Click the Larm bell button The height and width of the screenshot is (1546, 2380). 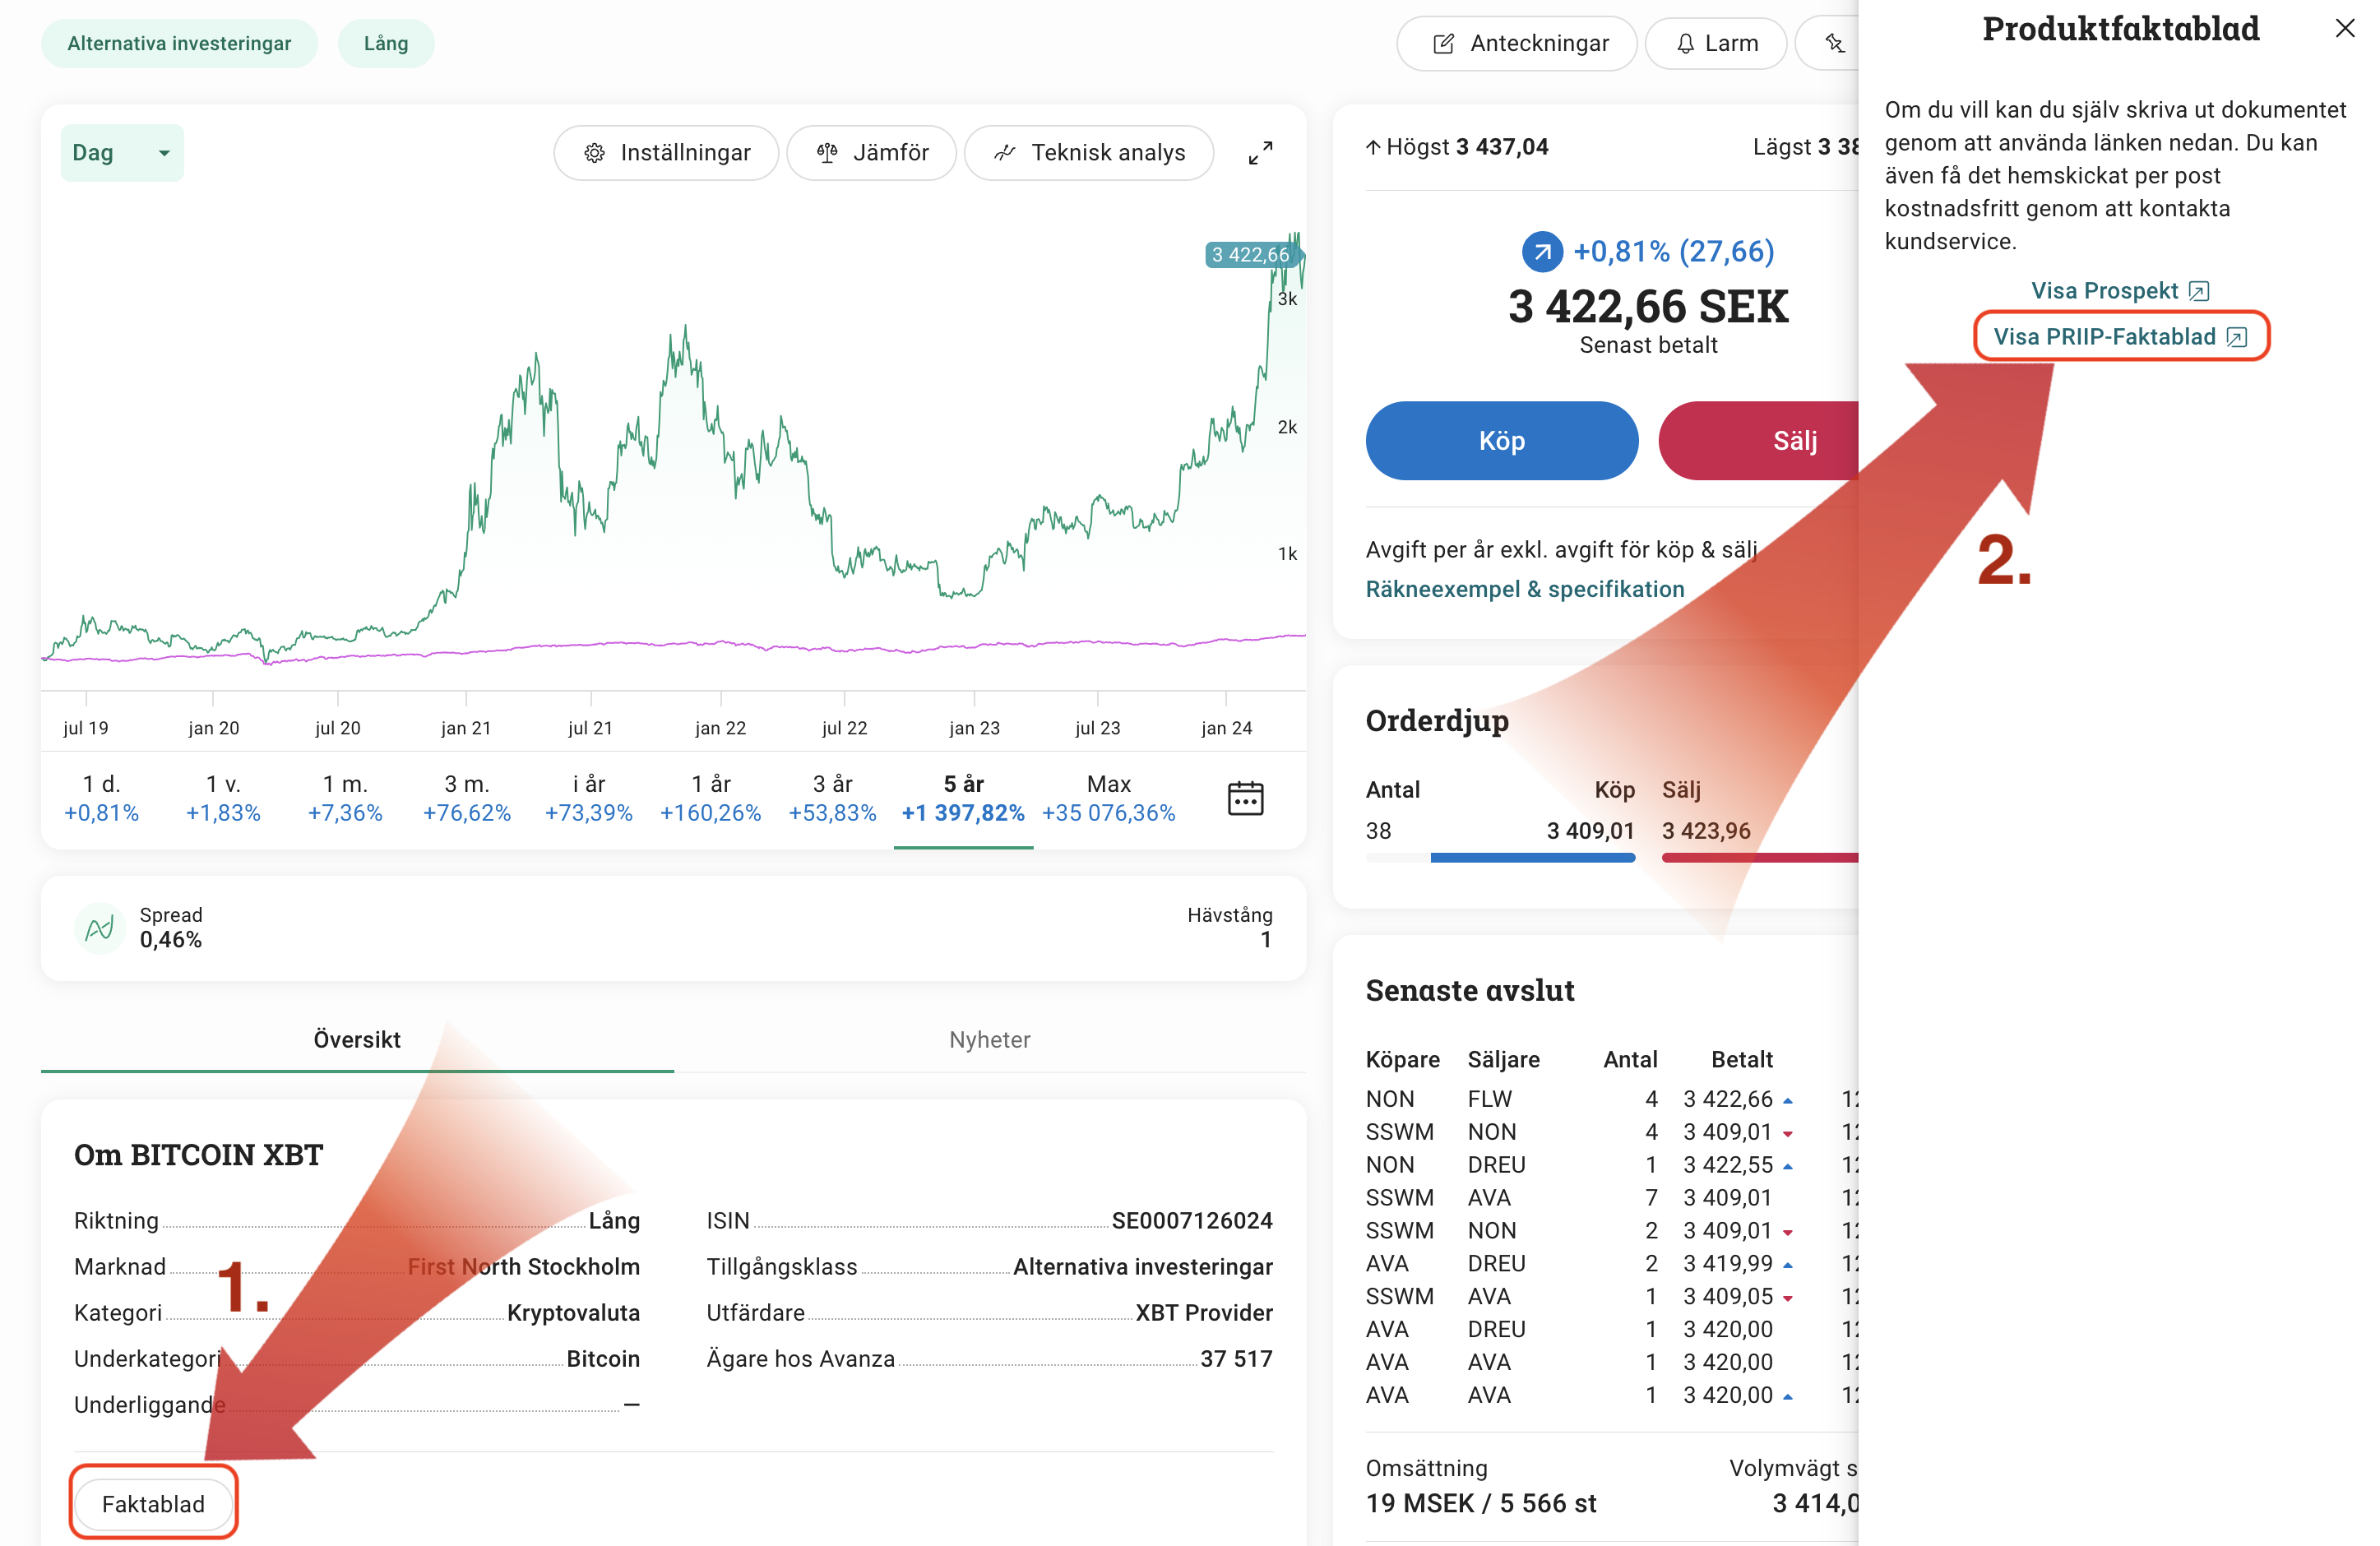point(1716,44)
